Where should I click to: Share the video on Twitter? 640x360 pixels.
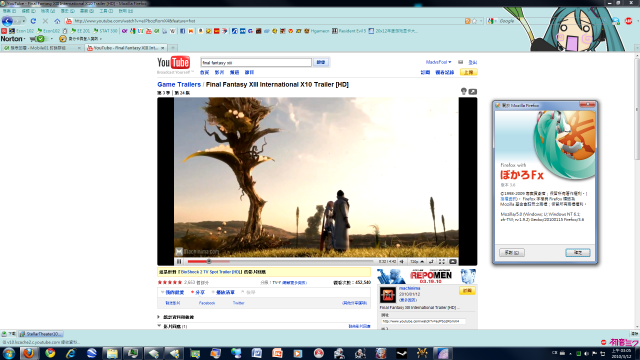tap(238, 303)
